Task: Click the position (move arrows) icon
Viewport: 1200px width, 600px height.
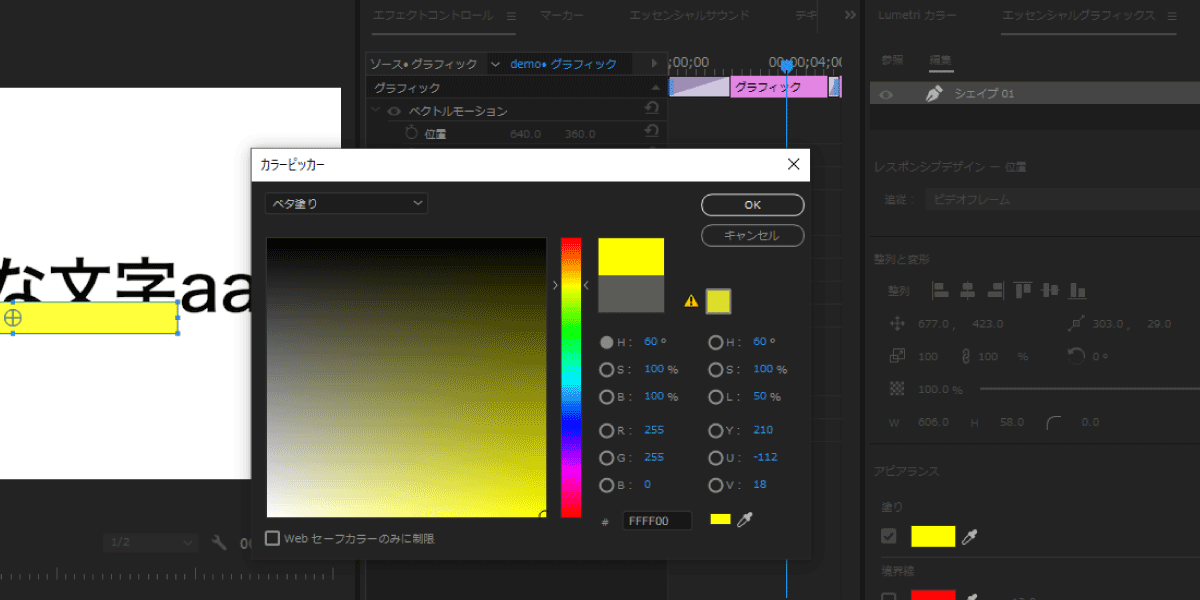Action: (x=897, y=324)
